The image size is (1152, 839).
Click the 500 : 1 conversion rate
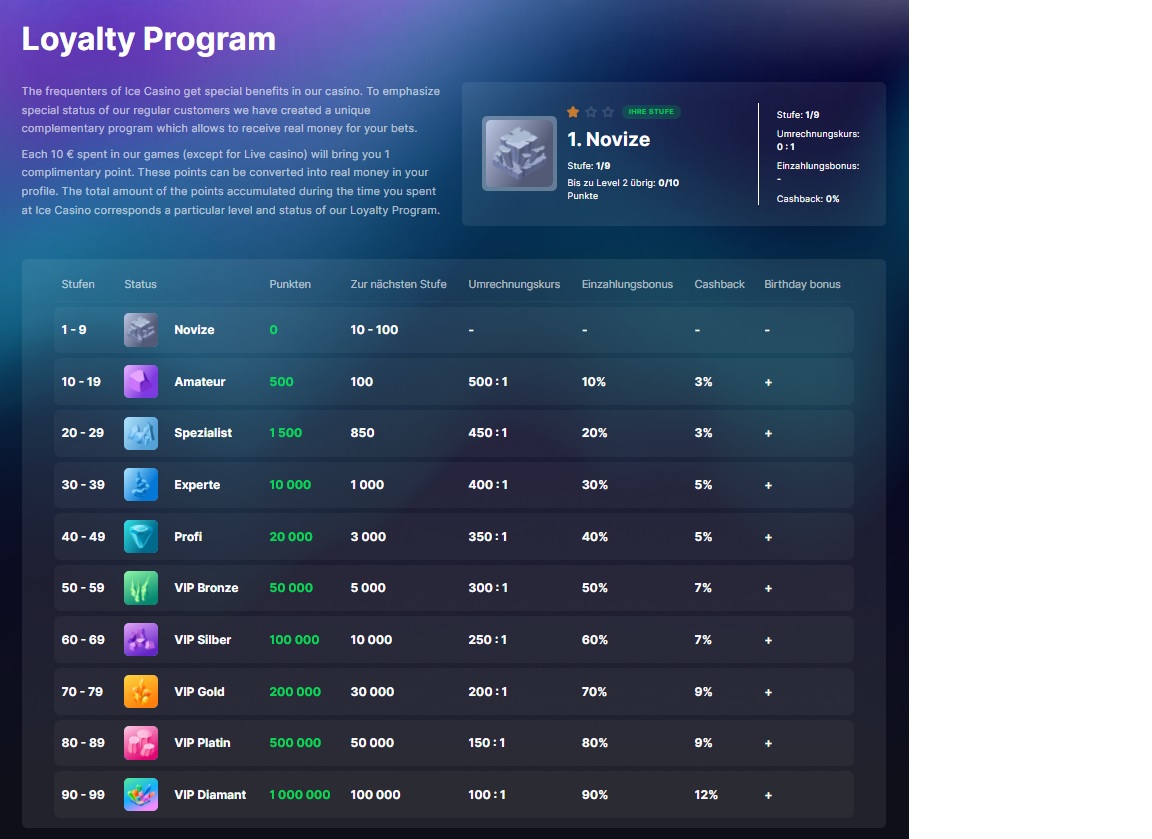(x=488, y=381)
